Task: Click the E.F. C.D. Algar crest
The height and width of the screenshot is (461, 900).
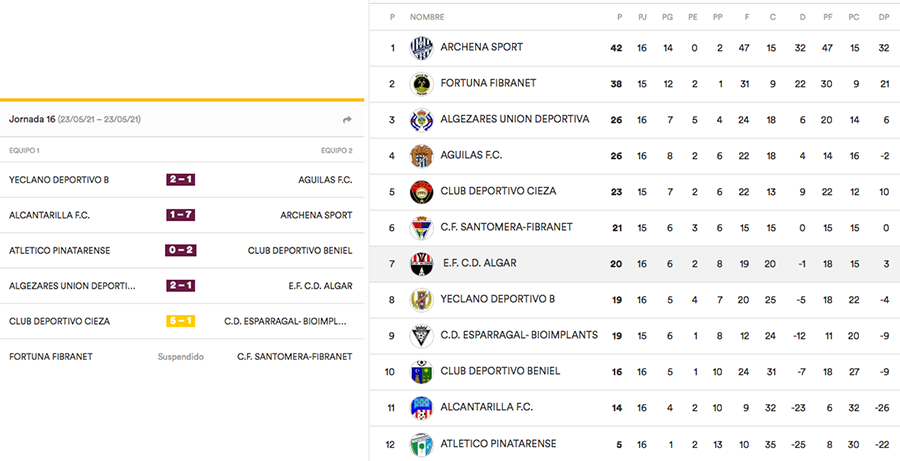Action: [421, 264]
